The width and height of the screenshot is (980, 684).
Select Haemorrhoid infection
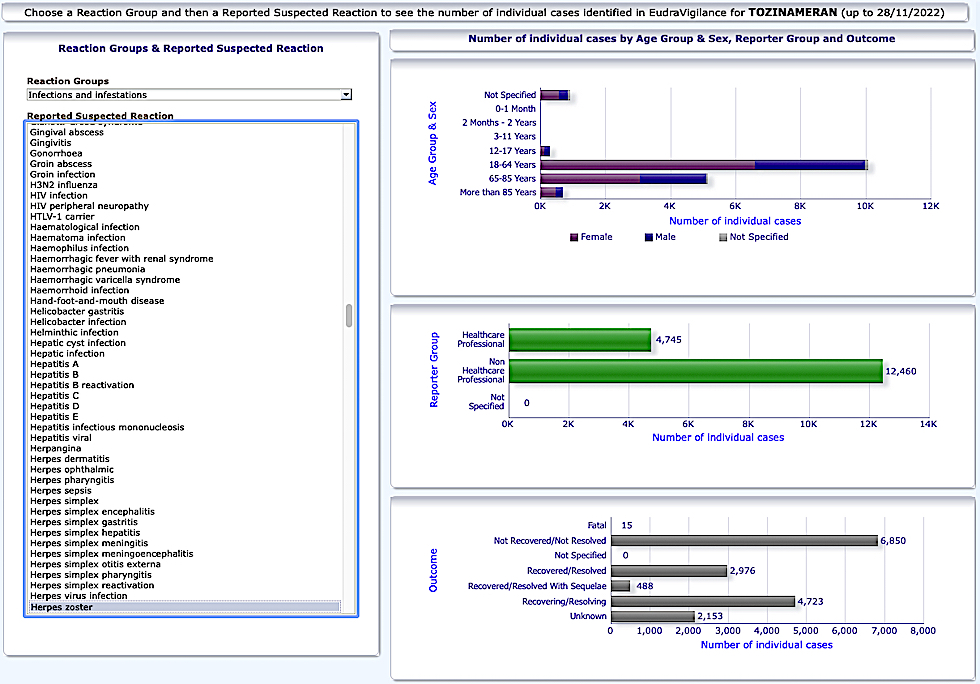(x=80, y=290)
